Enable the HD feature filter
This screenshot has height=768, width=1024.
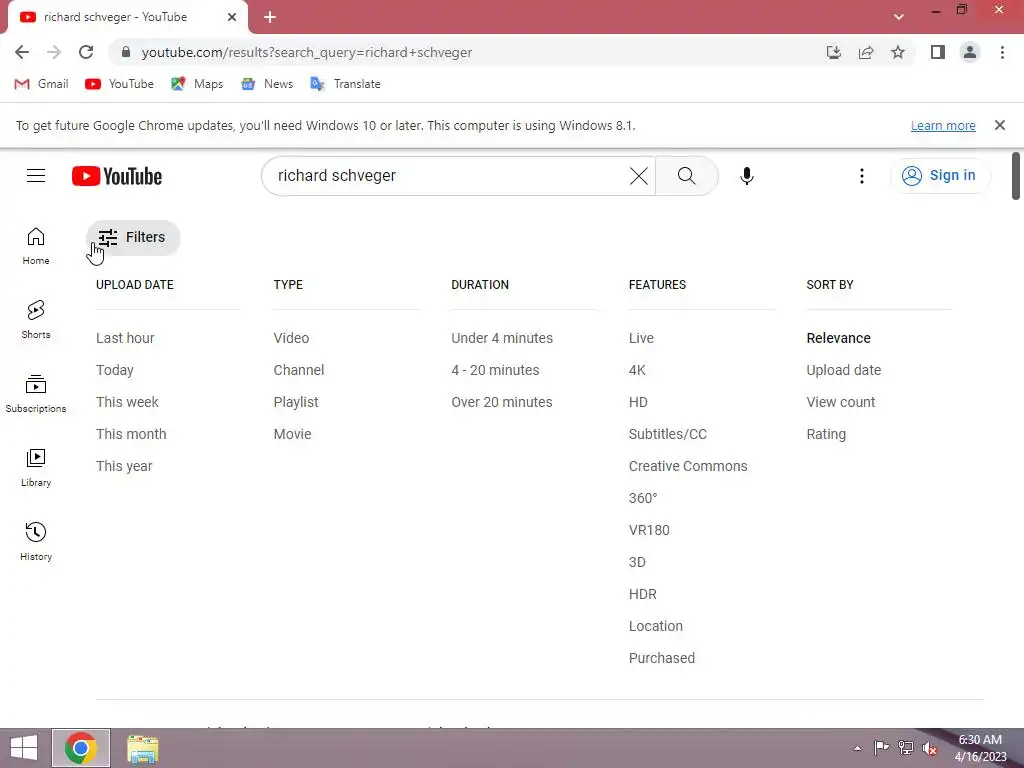click(x=639, y=402)
